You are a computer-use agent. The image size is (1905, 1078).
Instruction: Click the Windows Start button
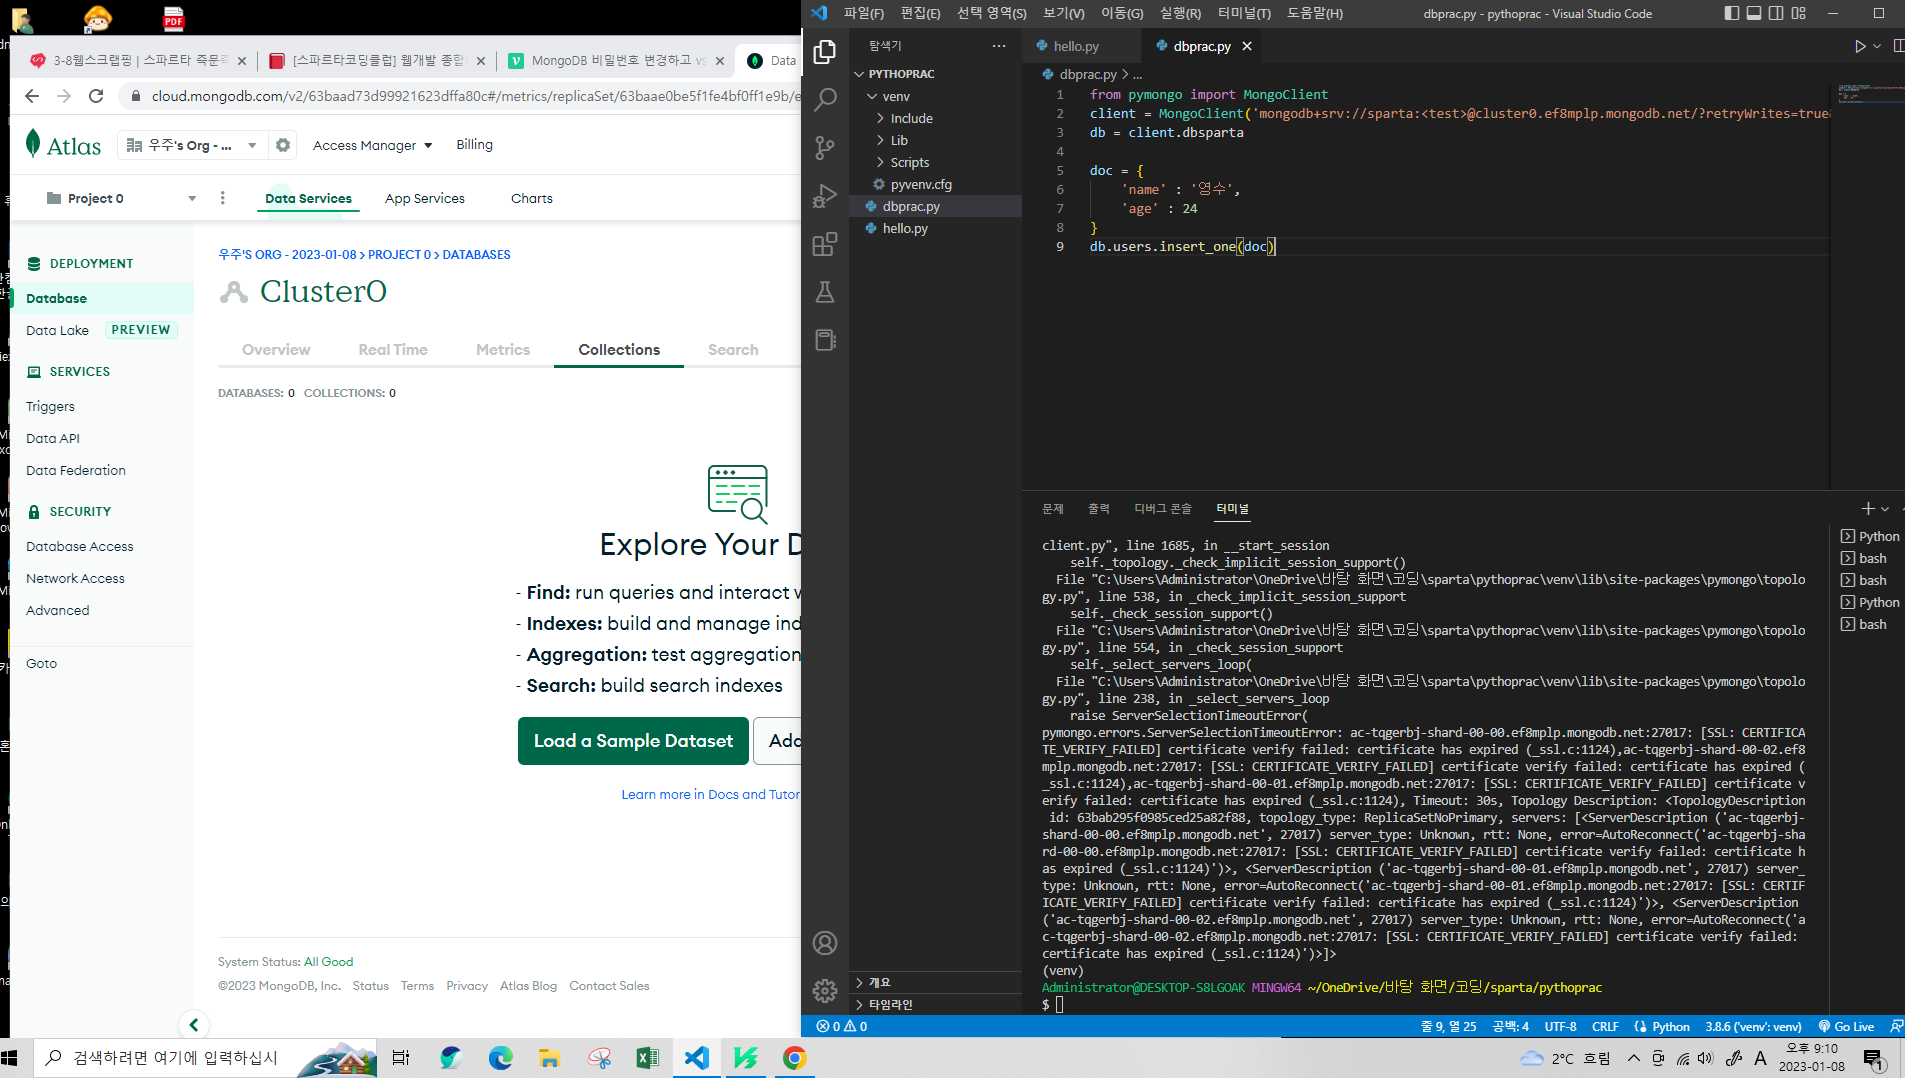(10, 1058)
